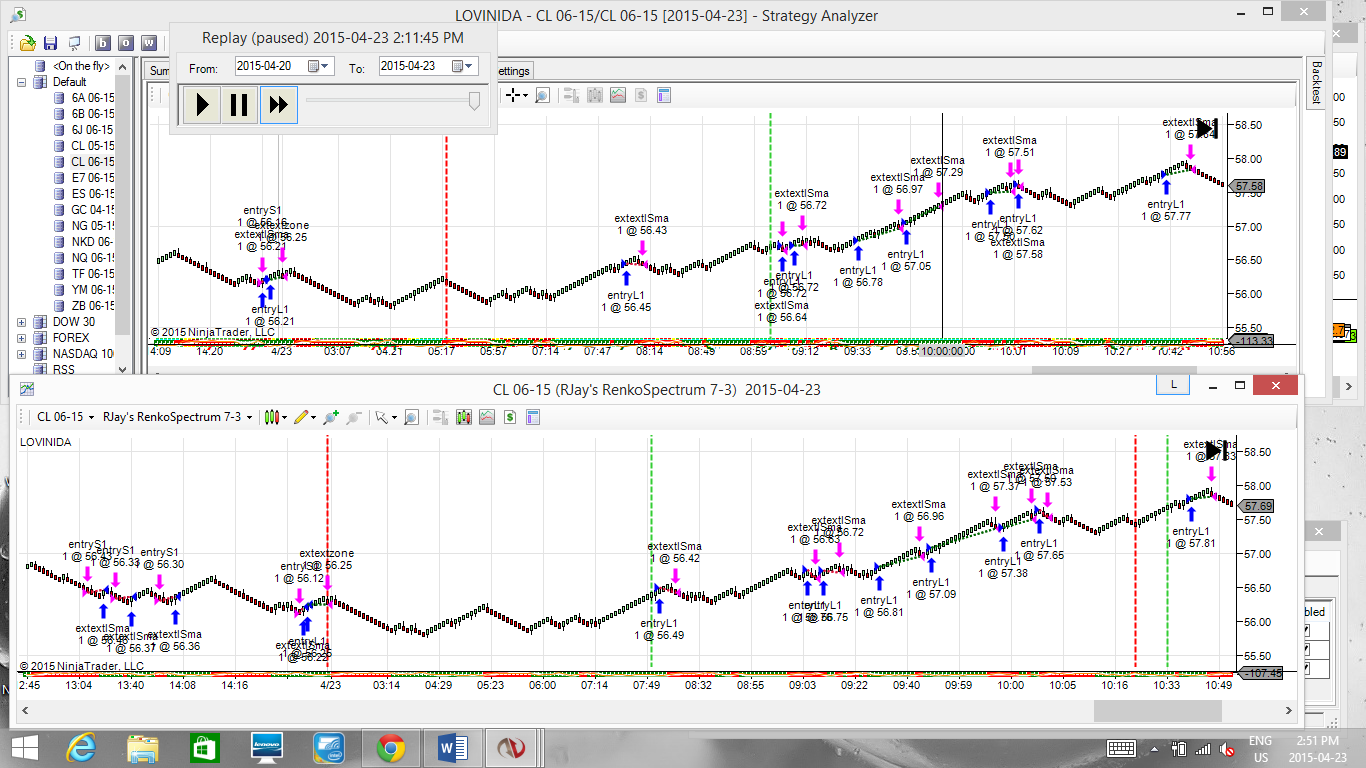Open the crosshair cursor dropdown arrow in Strategy Analyzer
The height and width of the screenshot is (768, 1366).
(526, 95)
